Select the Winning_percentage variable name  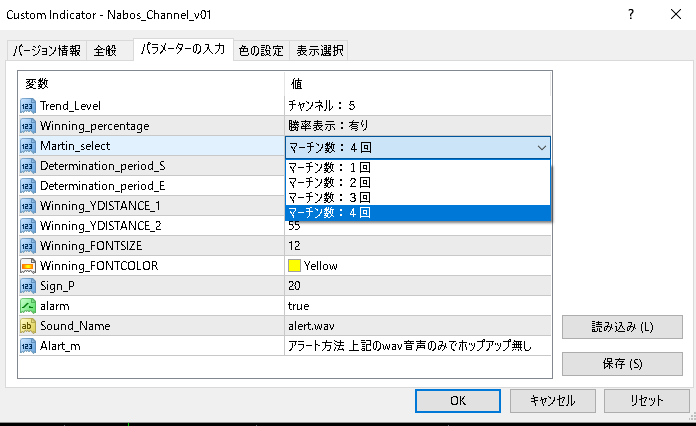pyautogui.click(x=95, y=126)
